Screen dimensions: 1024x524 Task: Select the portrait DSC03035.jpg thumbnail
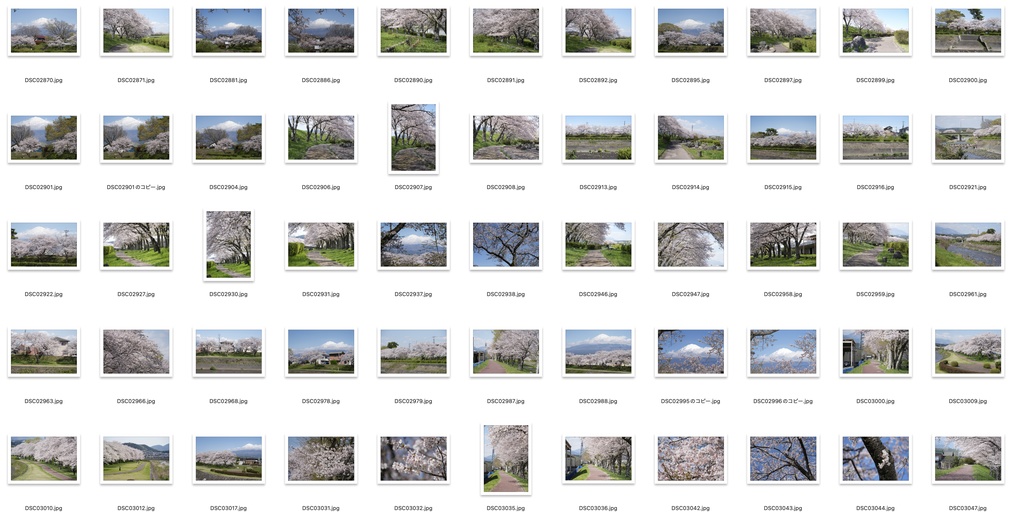coord(505,459)
